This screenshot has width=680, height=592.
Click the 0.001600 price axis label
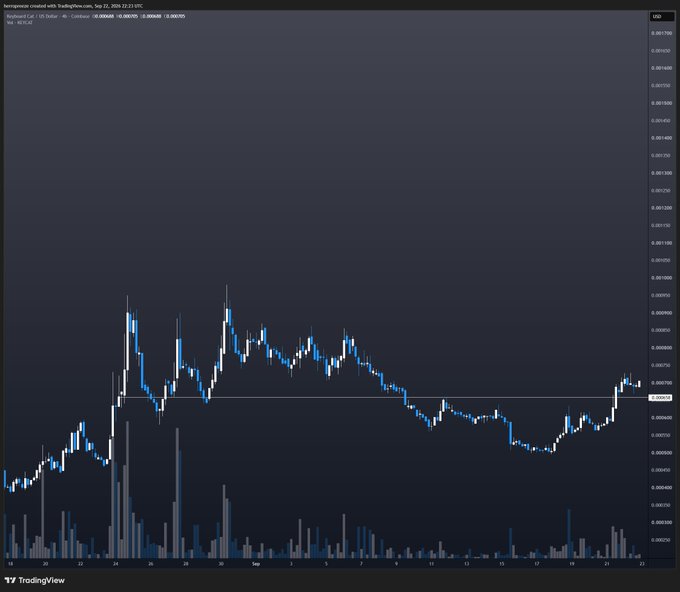[x=661, y=68]
